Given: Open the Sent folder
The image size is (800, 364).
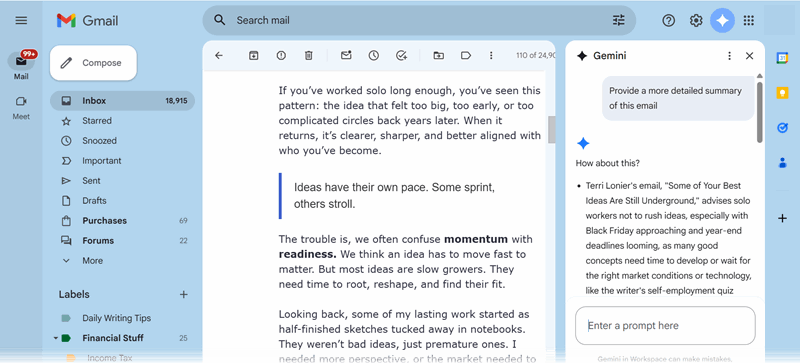Looking at the screenshot, I should (x=122, y=181).
